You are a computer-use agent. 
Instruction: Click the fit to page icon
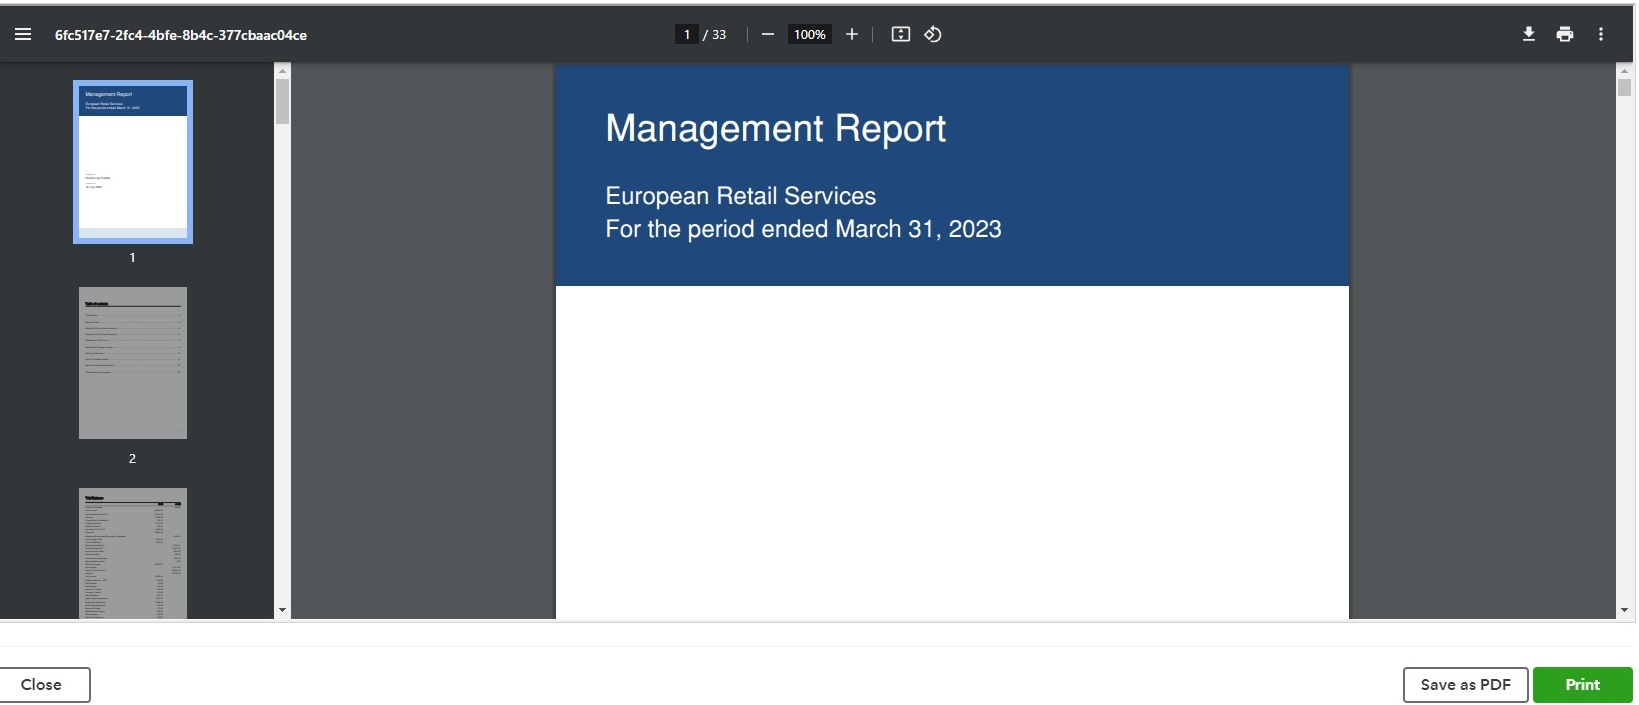pos(900,34)
